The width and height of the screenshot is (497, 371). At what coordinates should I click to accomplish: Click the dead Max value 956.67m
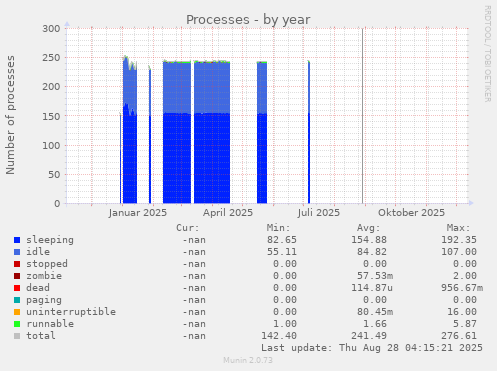coord(462,288)
